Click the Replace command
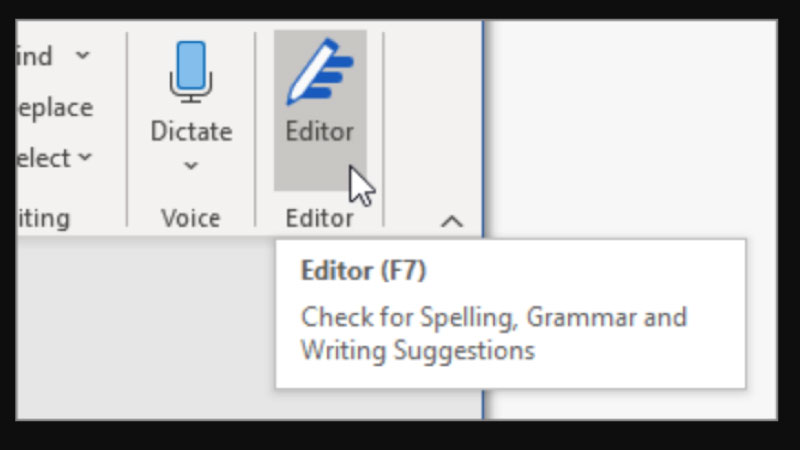The width and height of the screenshot is (800, 450). pyautogui.click(x=55, y=107)
